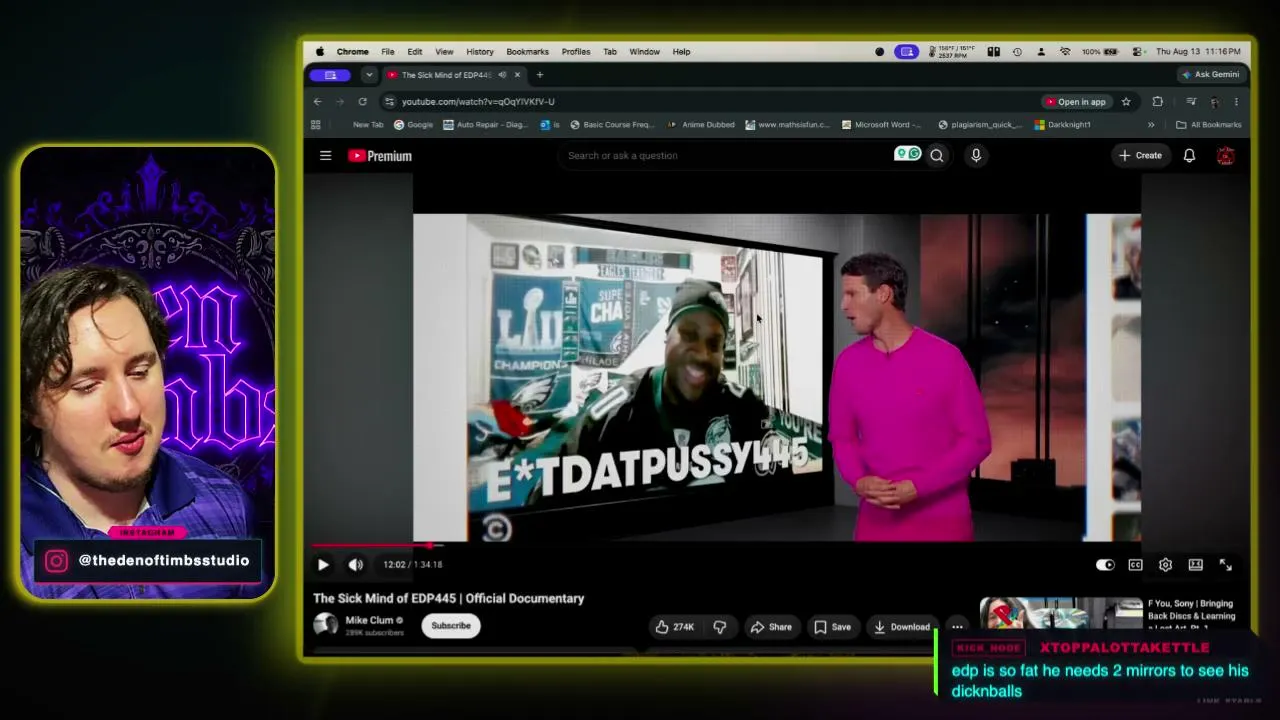Toggle closed captions
The height and width of the screenshot is (720, 1280).
[1135, 565]
